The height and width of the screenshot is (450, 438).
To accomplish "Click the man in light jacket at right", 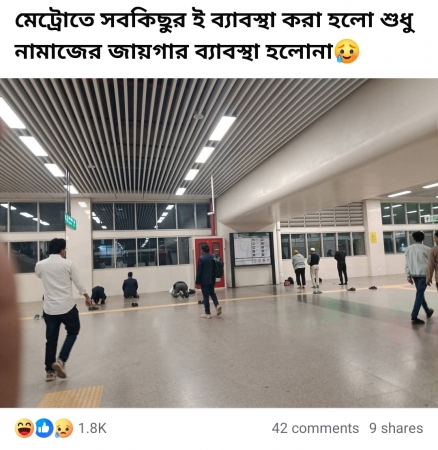I will tap(418, 277).
